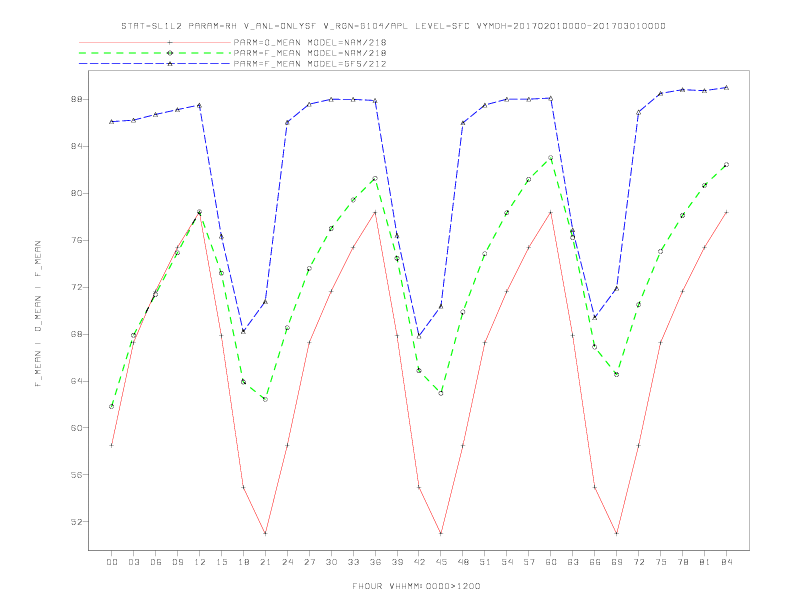Click y-axis tick label 72
The image size is (792, 612).
76,287
